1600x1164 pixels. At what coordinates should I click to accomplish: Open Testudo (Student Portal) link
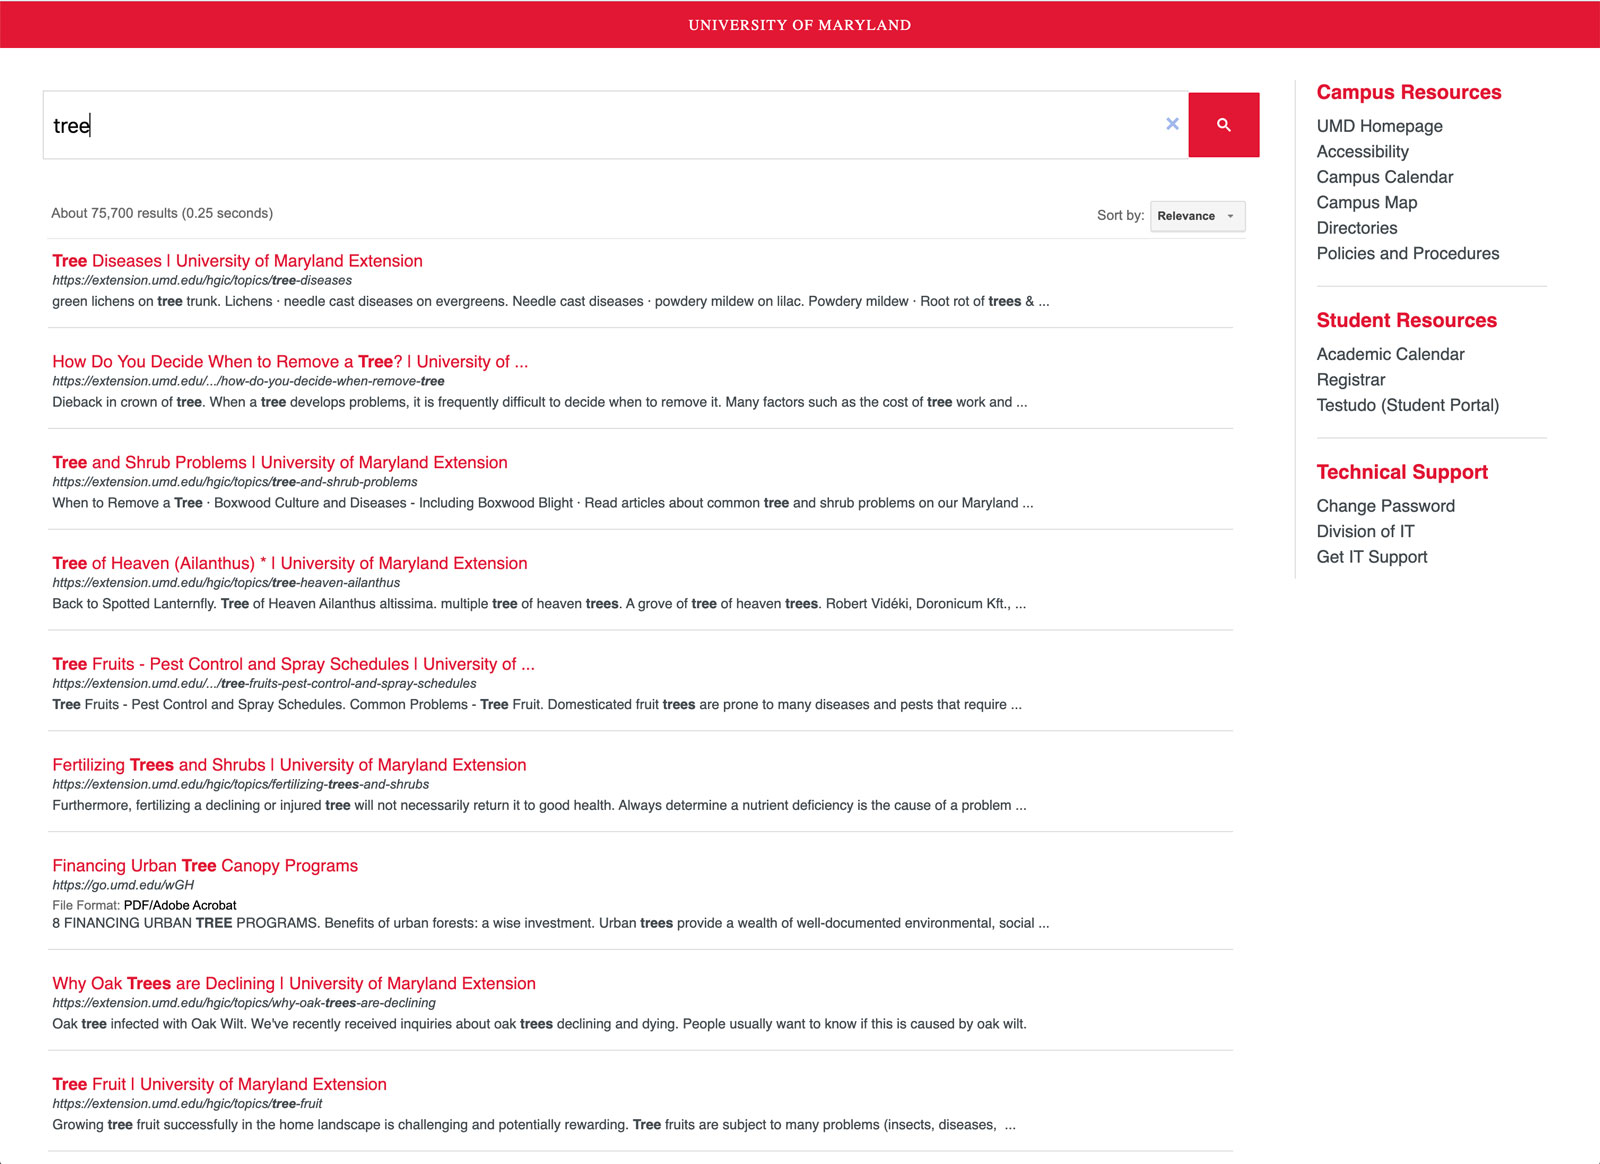(x=1407, y=405)
